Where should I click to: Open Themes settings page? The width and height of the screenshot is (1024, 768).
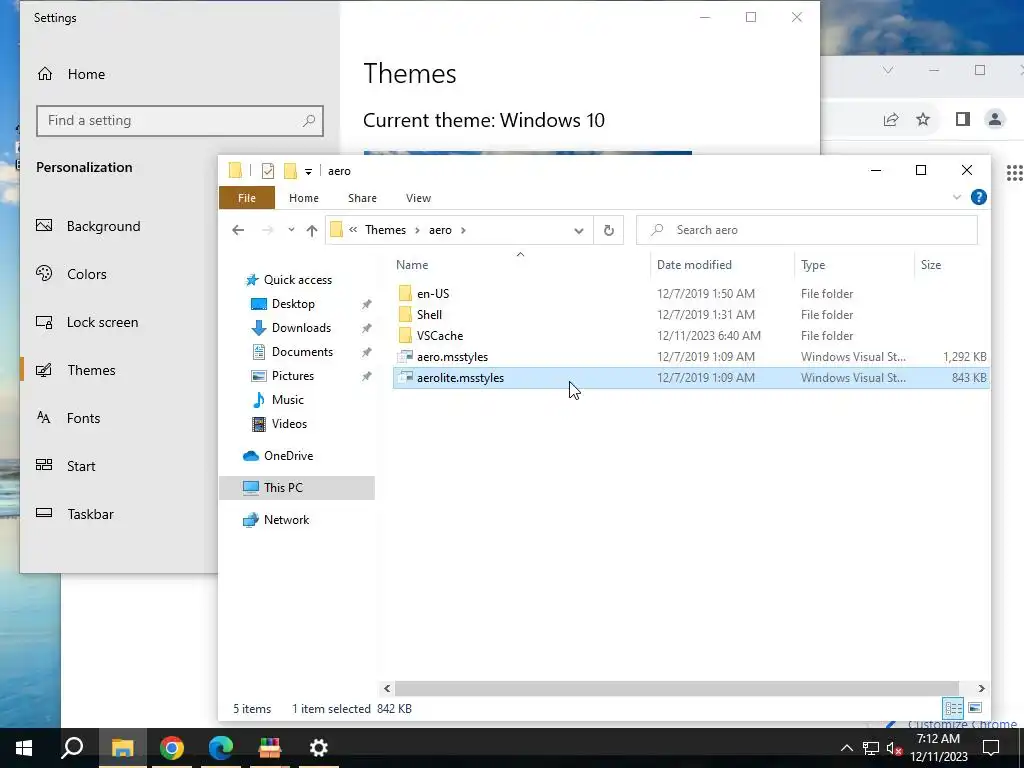(x=91, y=370)
